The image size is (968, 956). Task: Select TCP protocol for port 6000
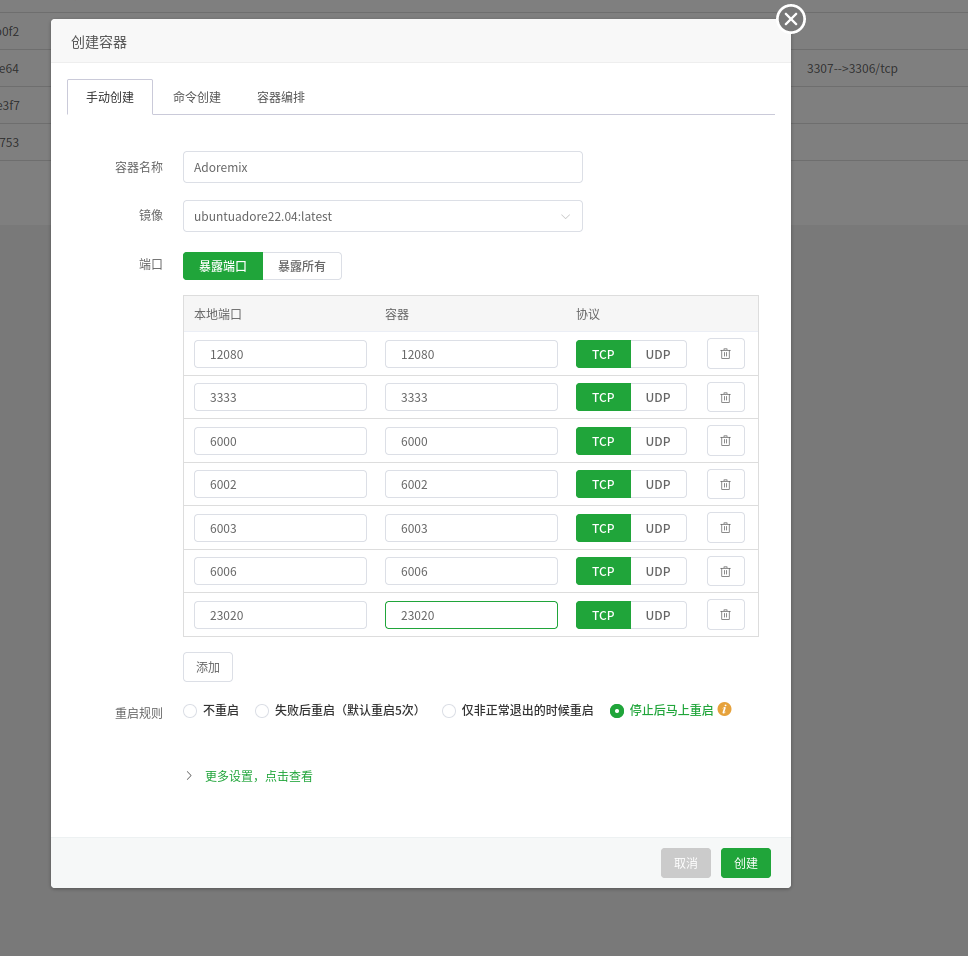click(603, 441)
